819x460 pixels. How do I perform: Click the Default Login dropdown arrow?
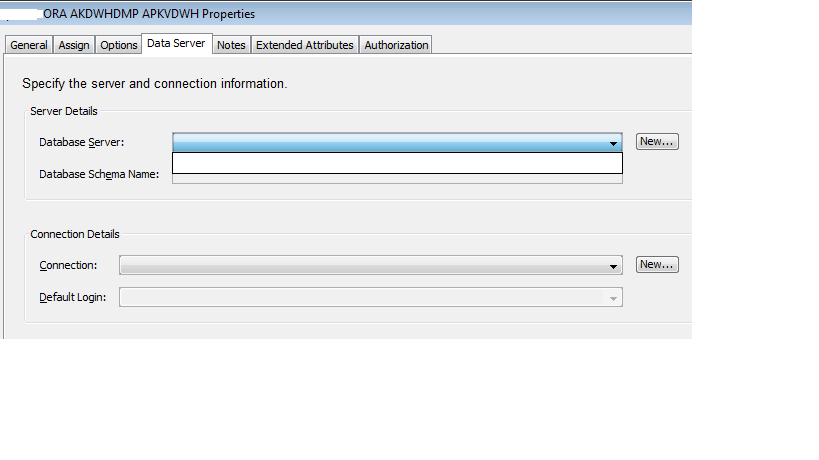613,298
